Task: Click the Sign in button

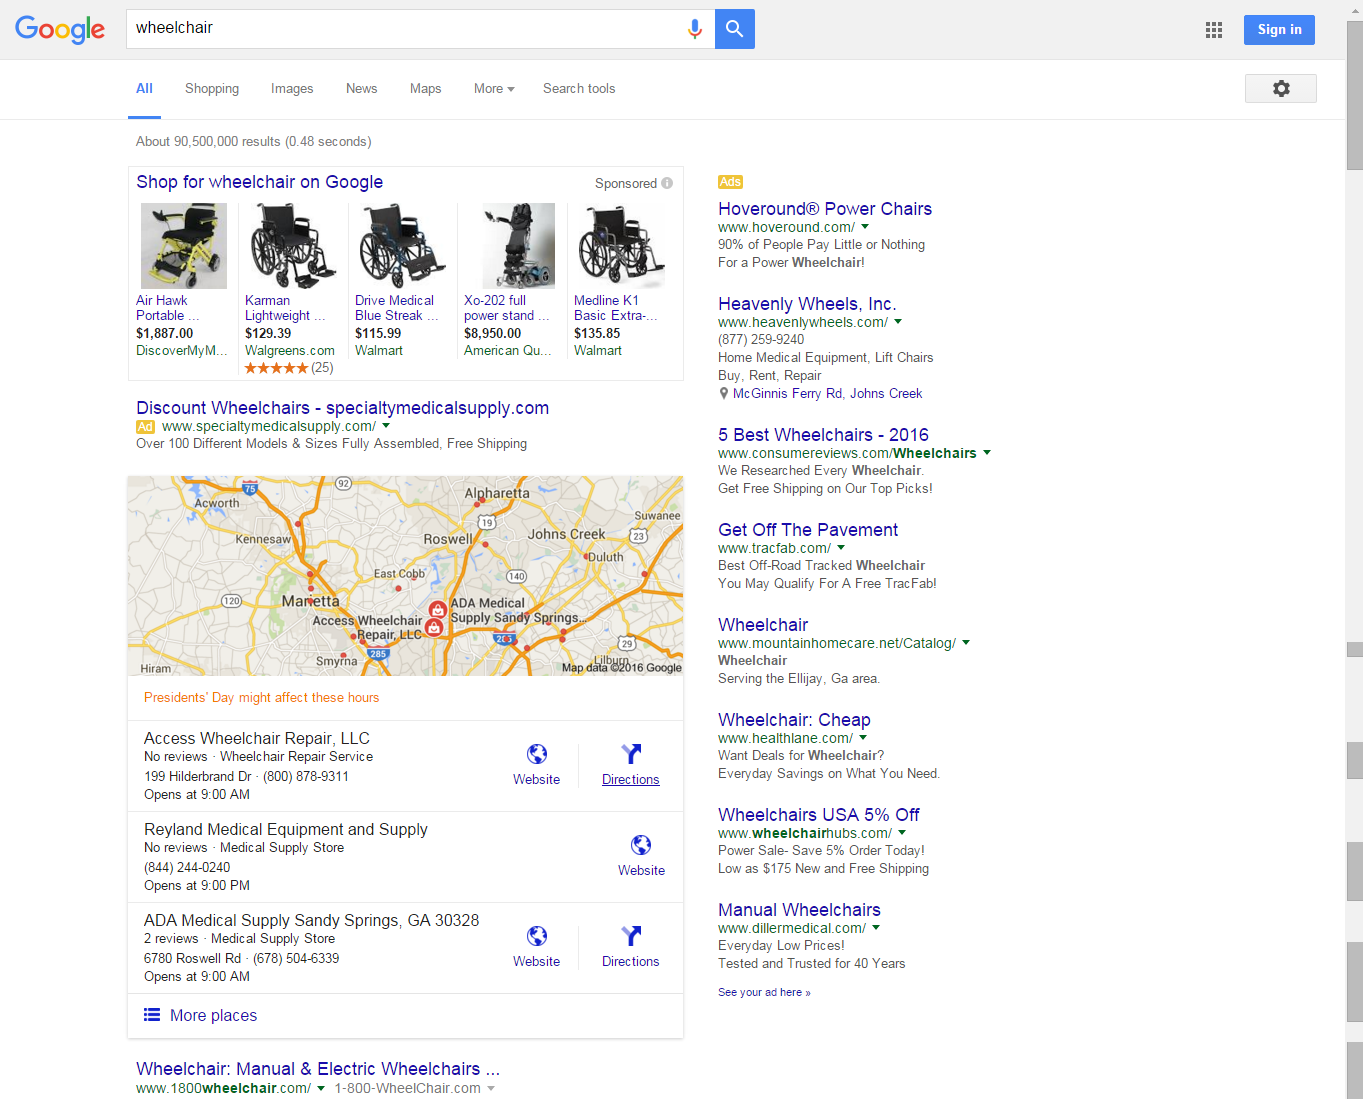Action: (1279, 30)
